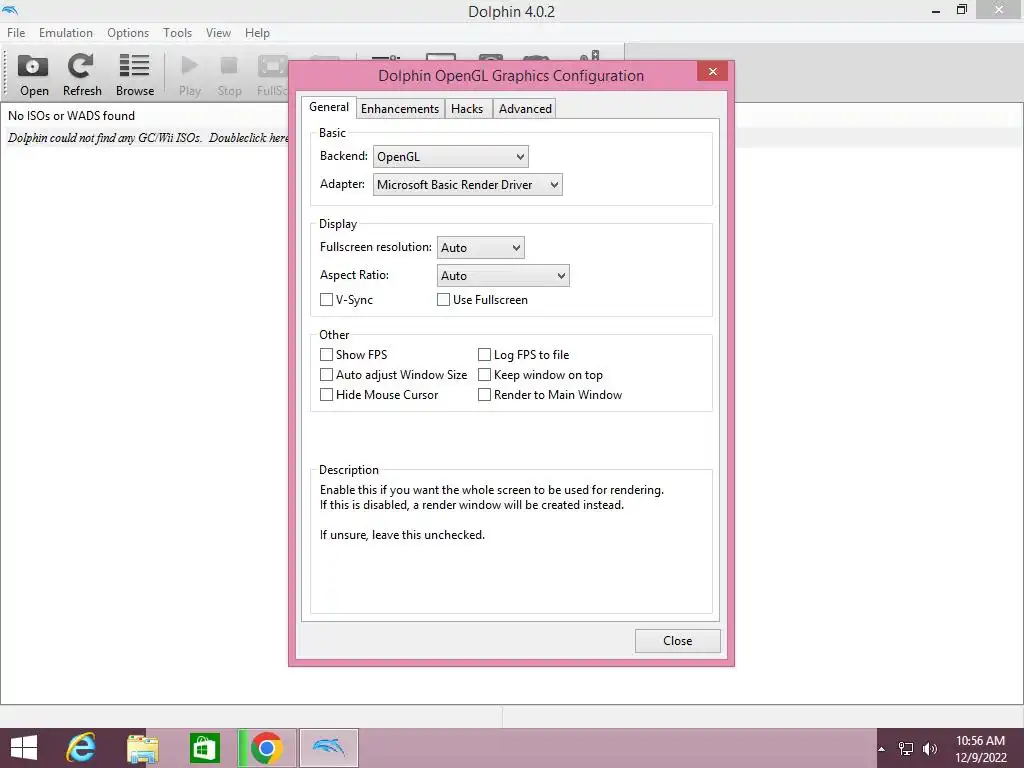Open the network tray icon
The height and width of the screenshot is (768, 1024).
click(x=906, y=749)
